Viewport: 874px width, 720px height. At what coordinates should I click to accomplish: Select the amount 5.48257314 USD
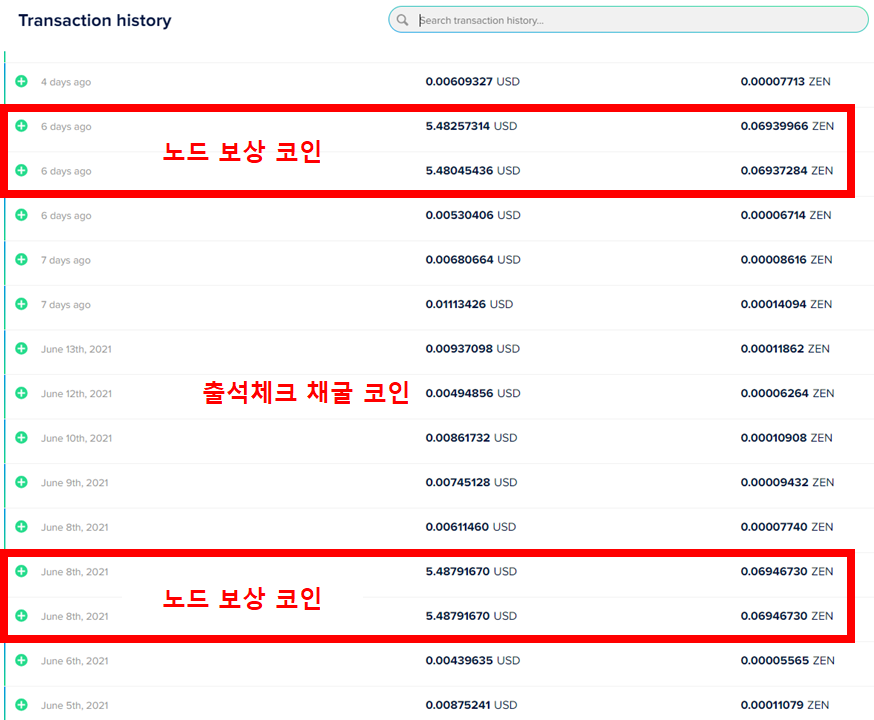[x=472, y=126]
